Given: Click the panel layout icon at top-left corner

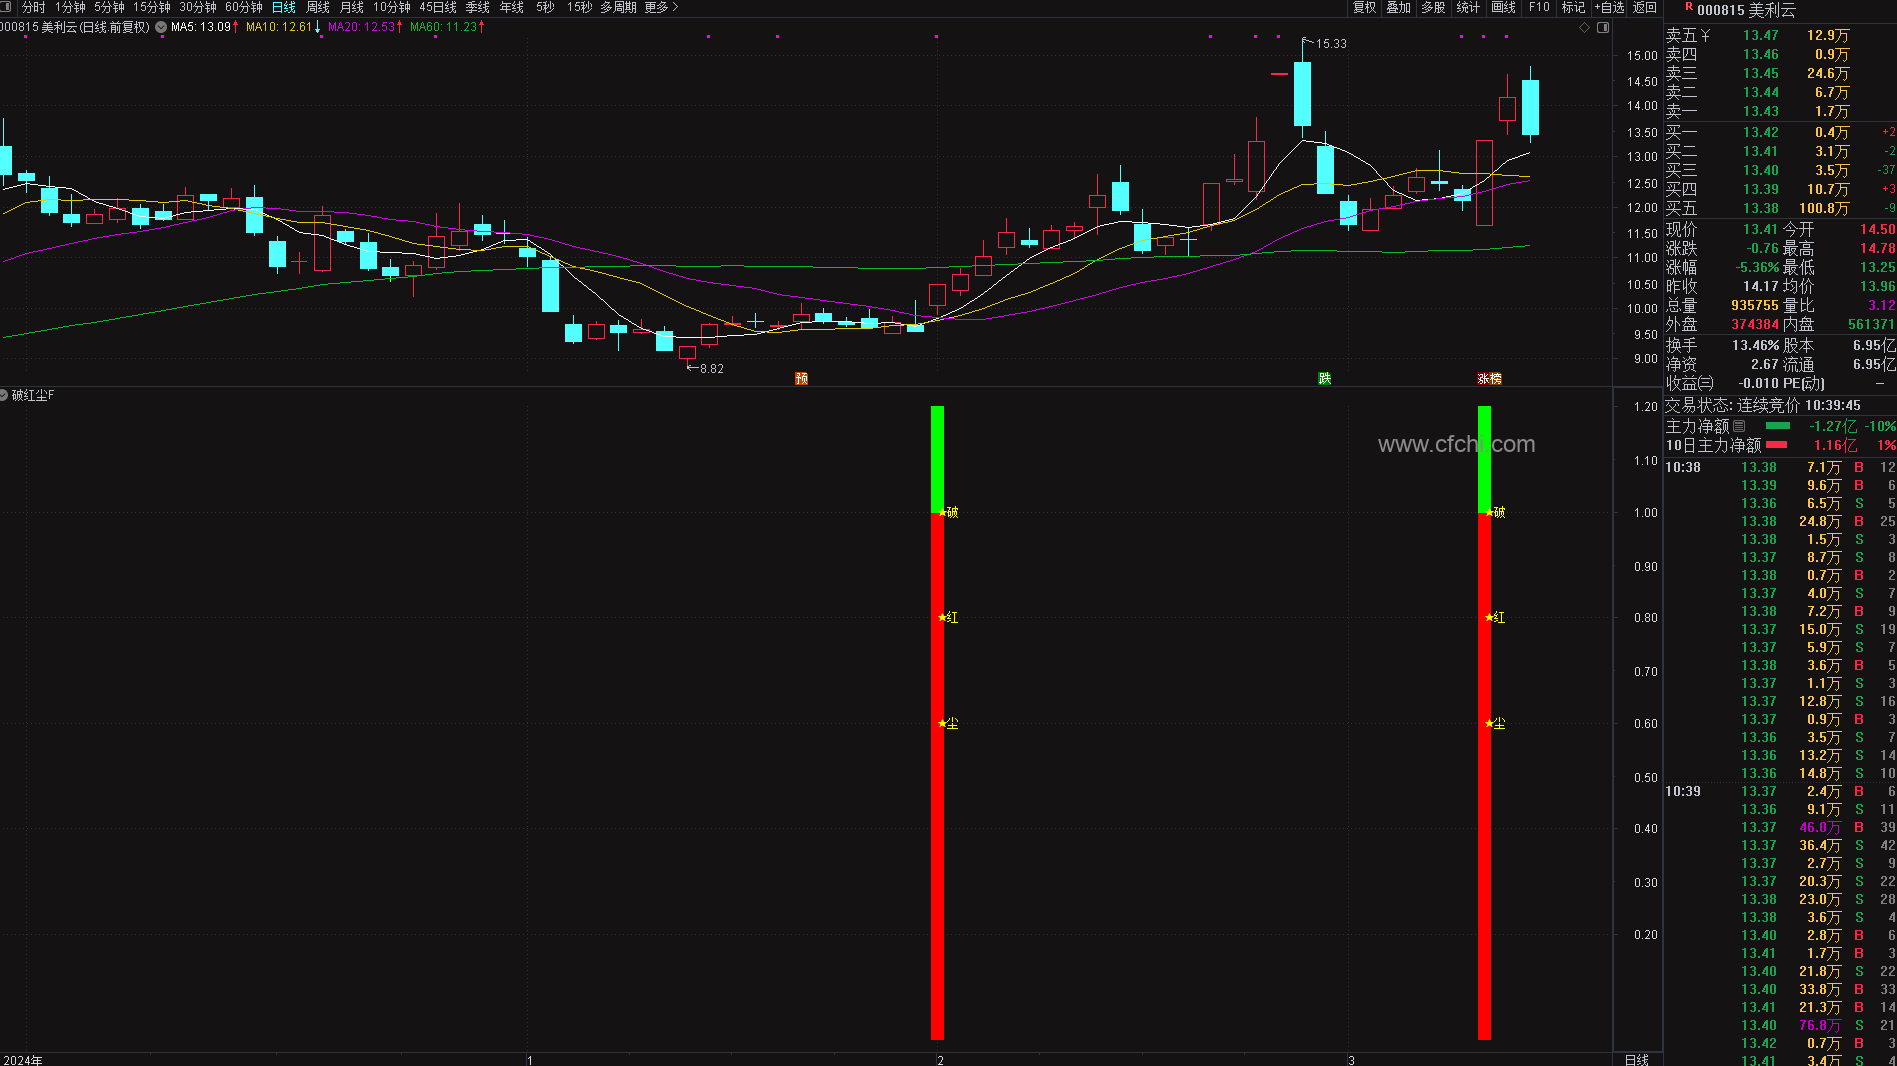Looking at the screenshot, I should pyautogui.click(x=6, y=7).
